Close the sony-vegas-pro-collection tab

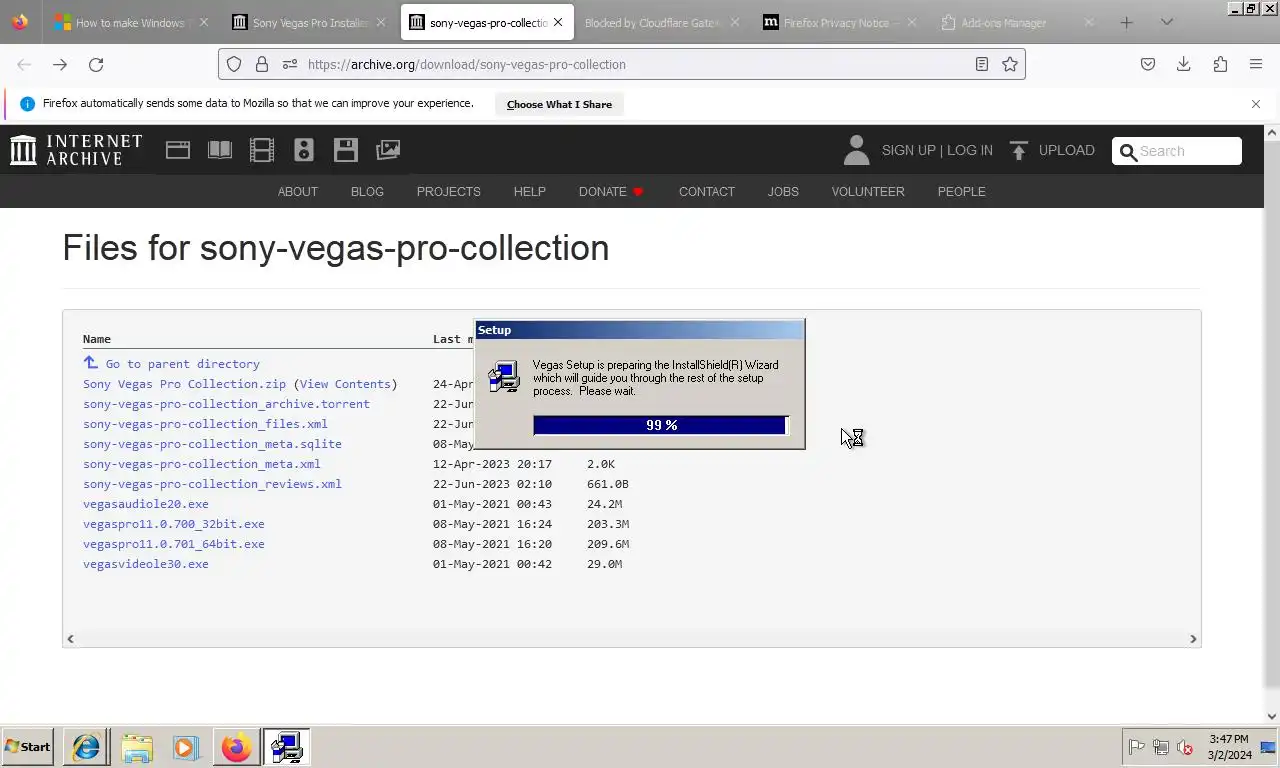[x=558, y=22]
